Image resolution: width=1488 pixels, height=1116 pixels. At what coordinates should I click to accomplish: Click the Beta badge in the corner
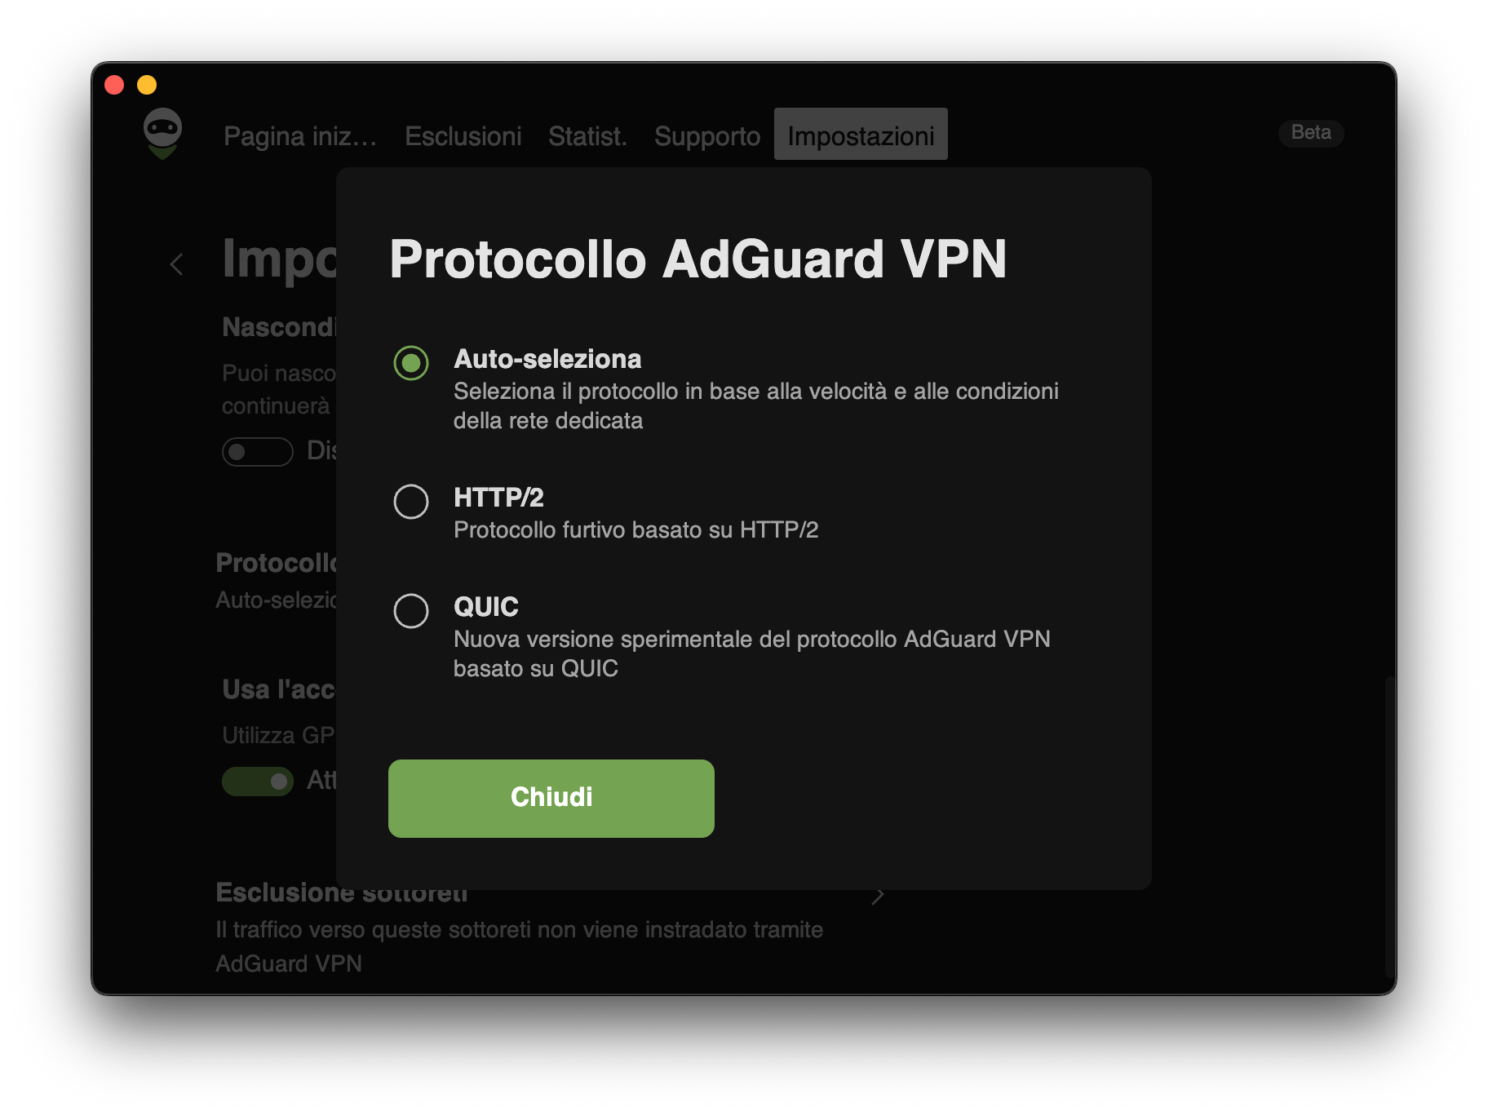click(1311, 133)
